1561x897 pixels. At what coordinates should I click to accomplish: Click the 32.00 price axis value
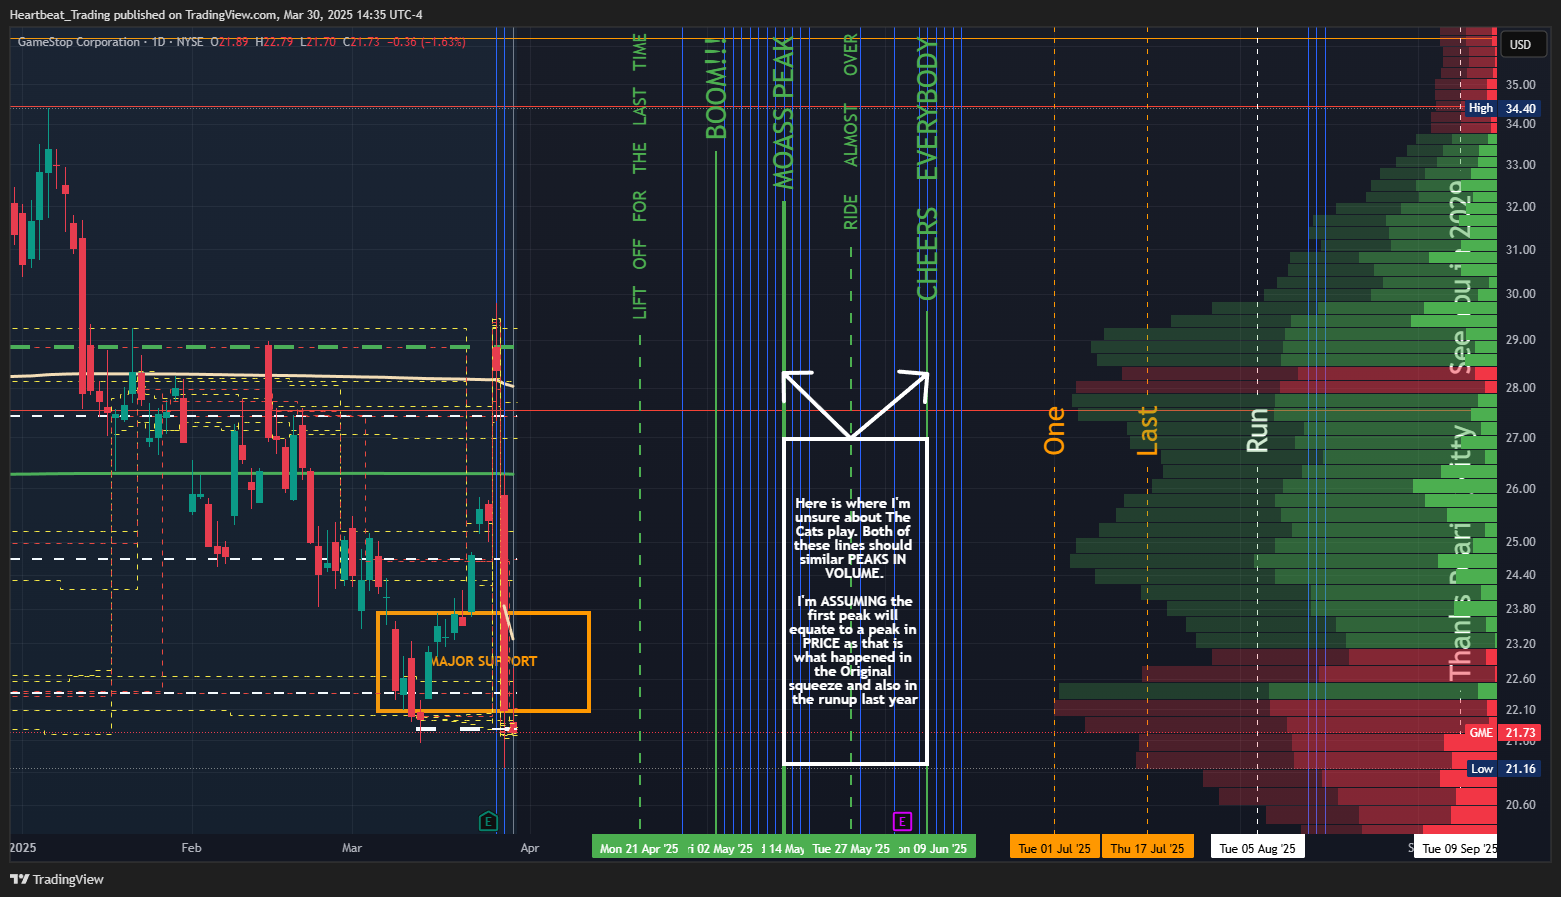tap(1521, 207)
